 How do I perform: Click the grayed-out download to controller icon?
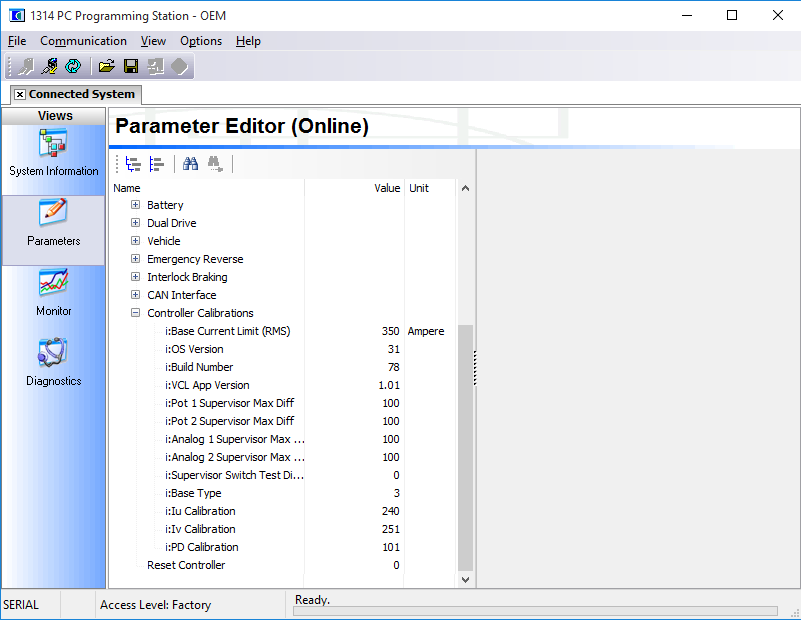tap(155, 66)
